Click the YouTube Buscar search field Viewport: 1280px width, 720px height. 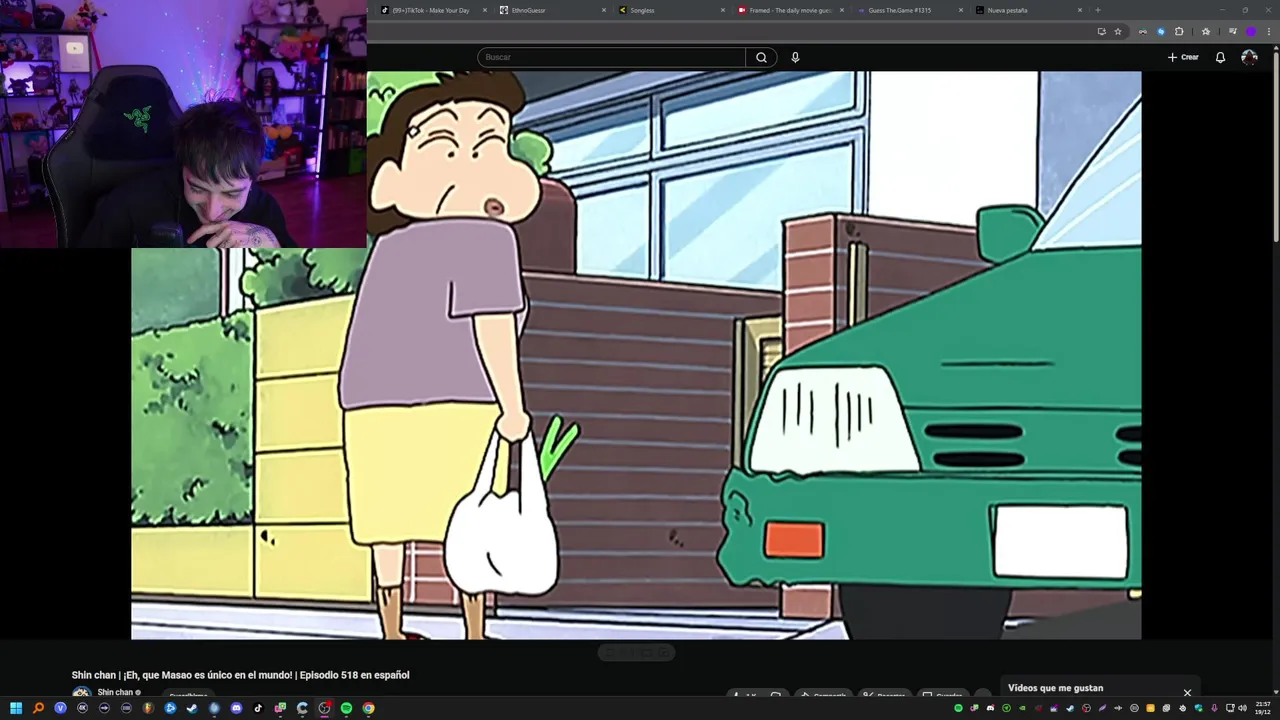611,57
